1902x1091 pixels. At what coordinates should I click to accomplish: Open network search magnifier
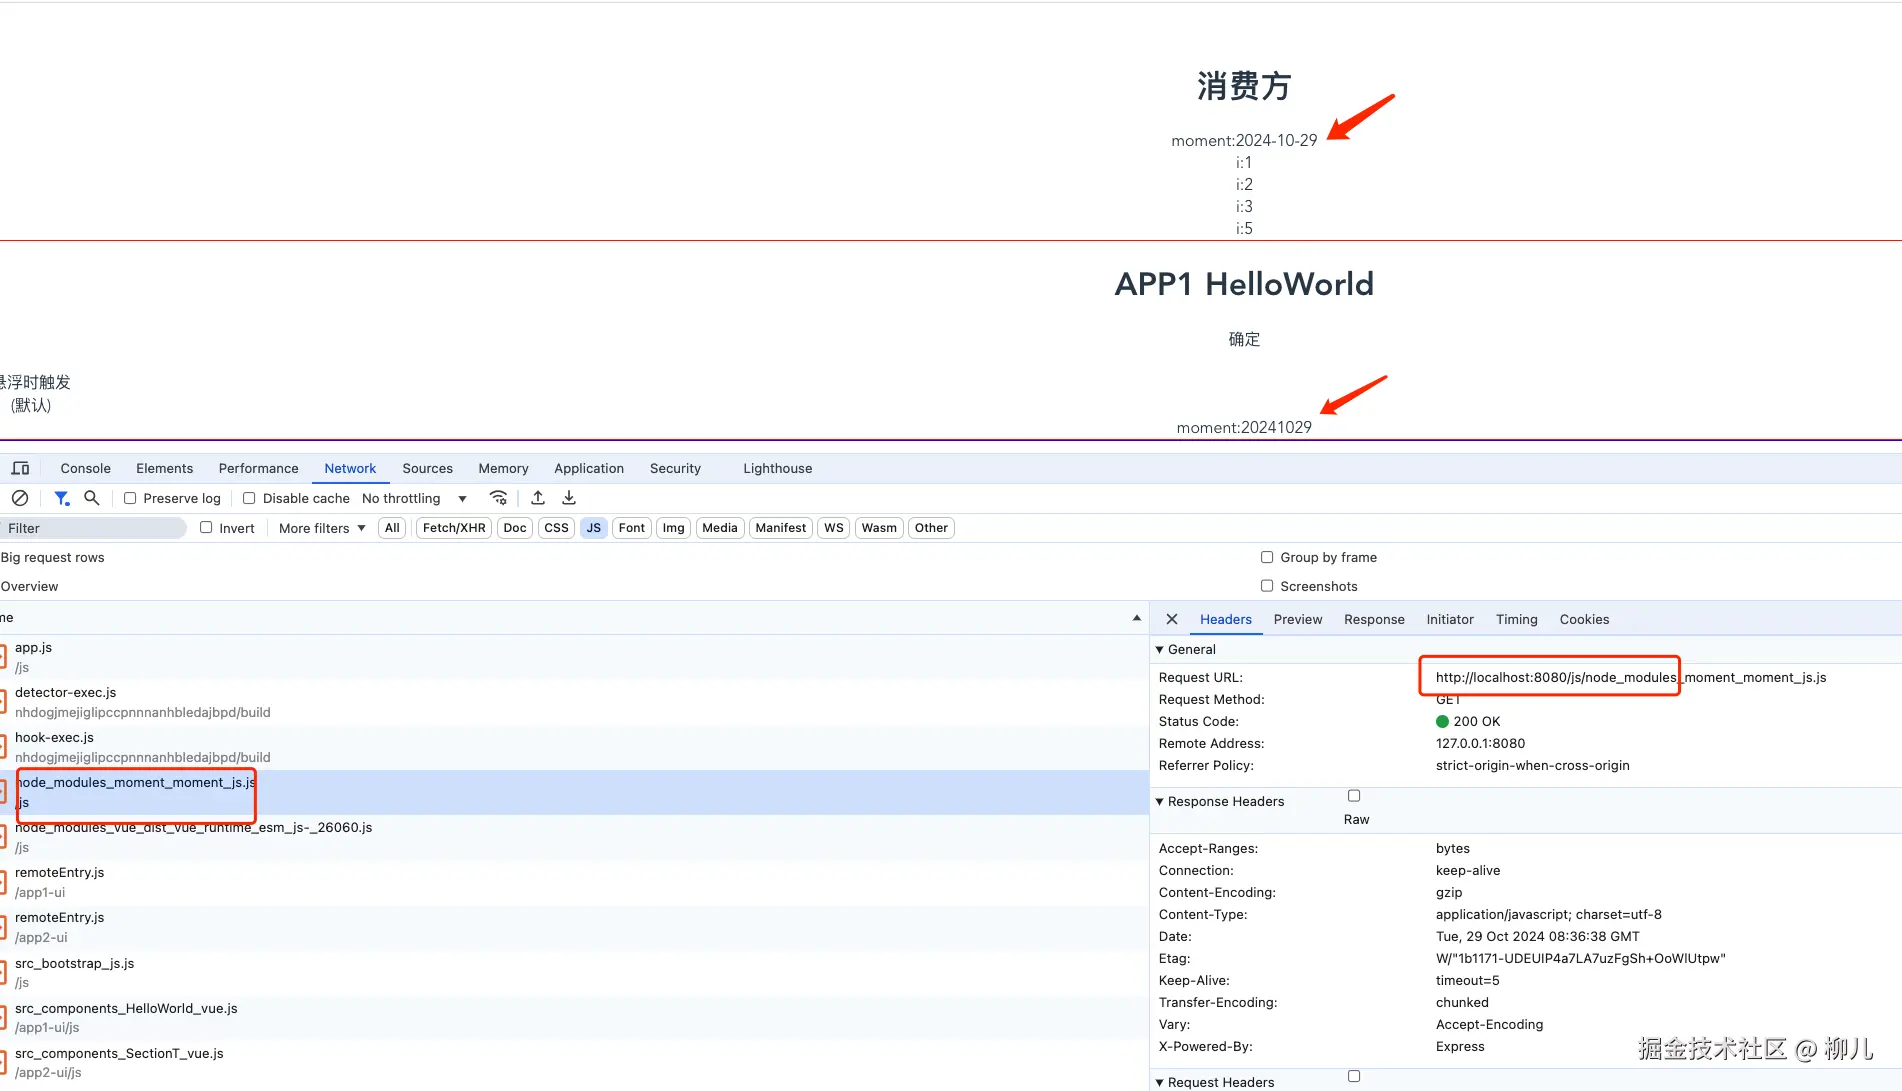(92, 498)
